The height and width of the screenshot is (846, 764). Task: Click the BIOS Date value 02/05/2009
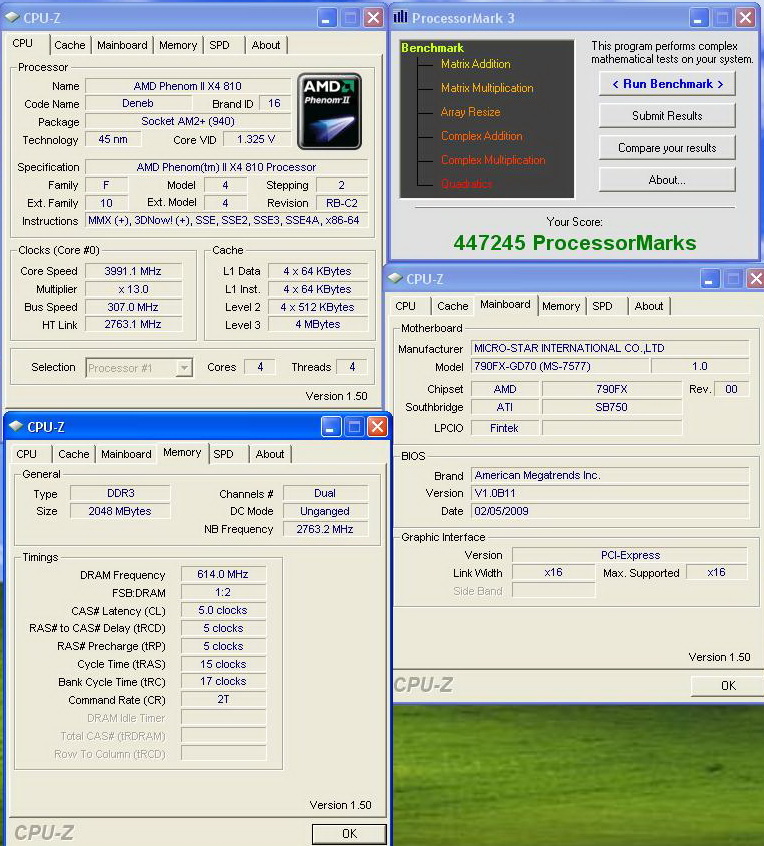610,511
